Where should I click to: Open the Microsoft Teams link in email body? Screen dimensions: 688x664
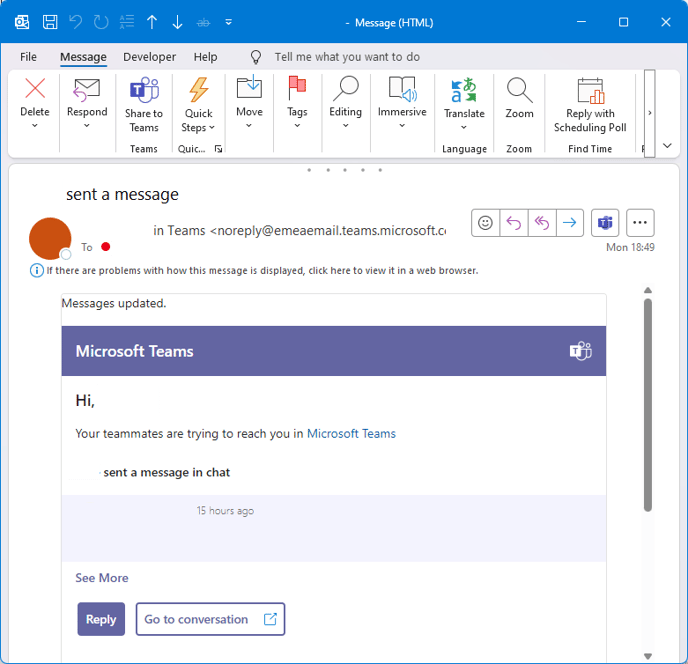[351, 434]
